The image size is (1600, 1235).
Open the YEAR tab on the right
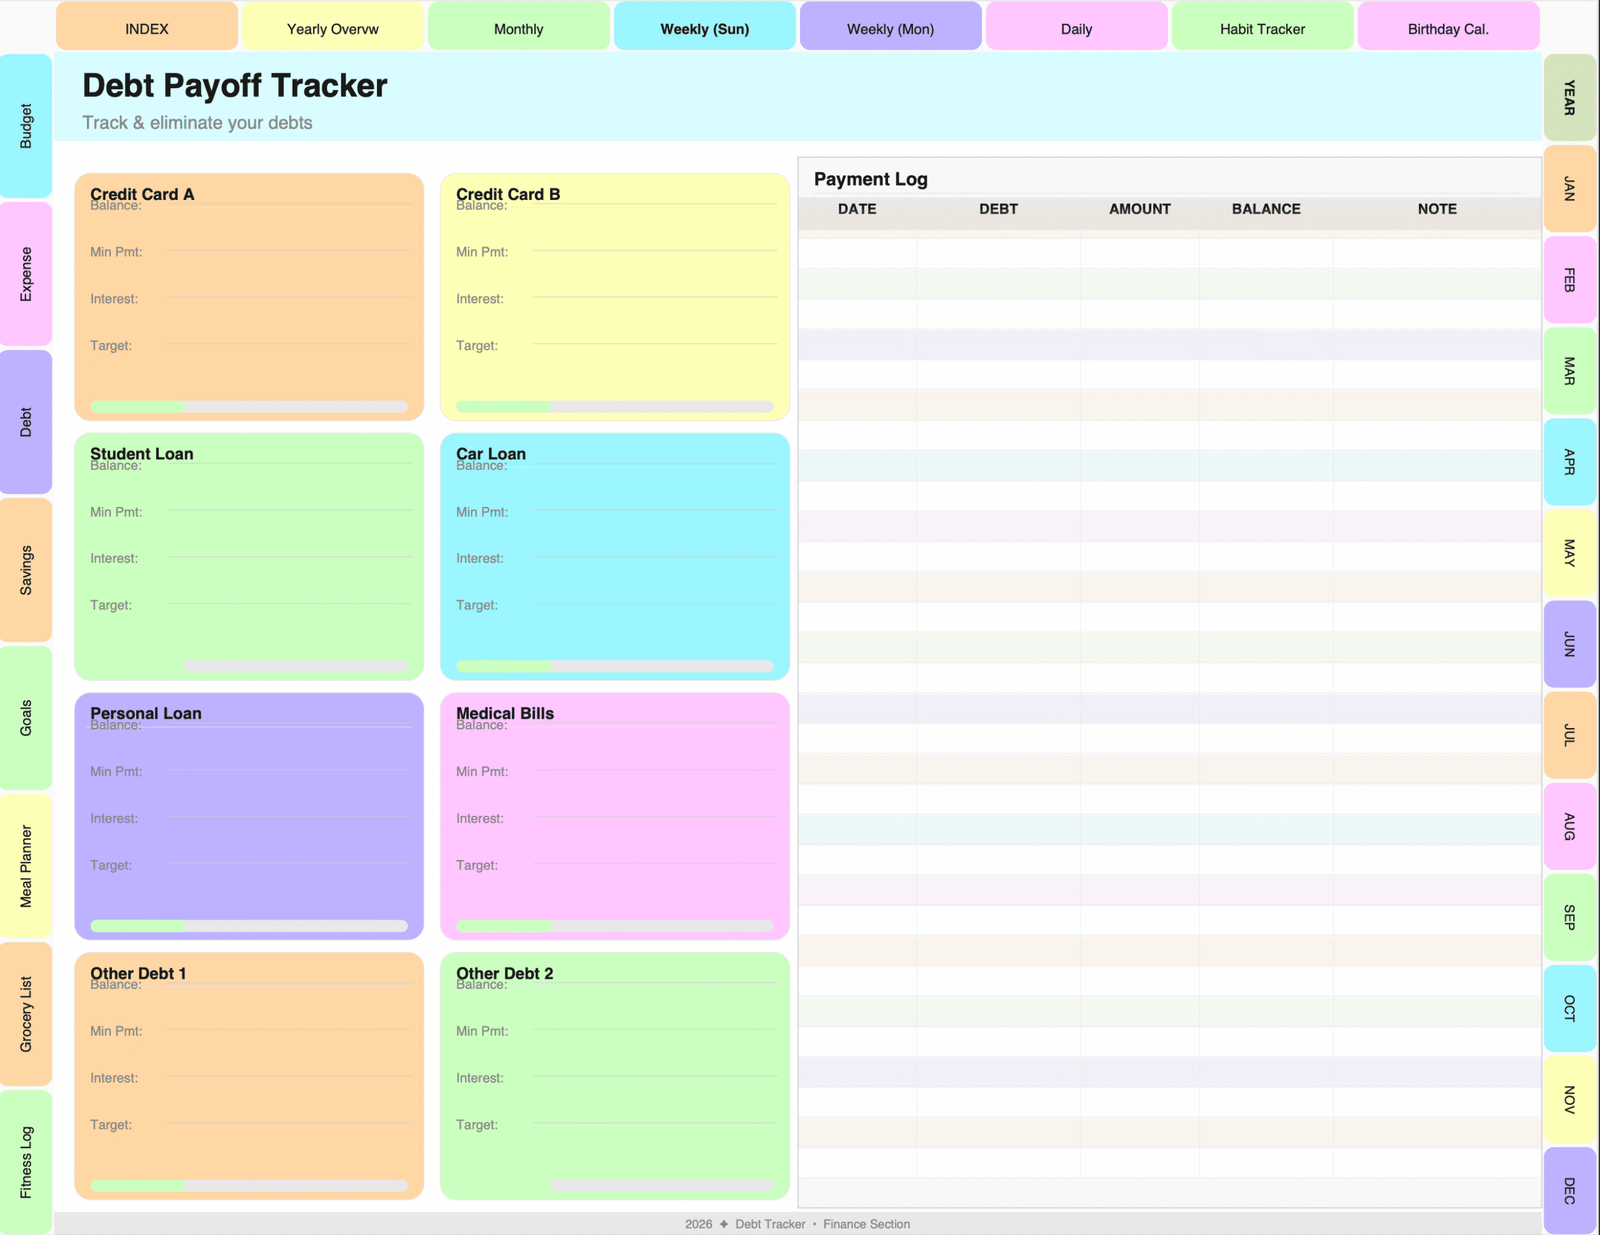pyautogui.click(x=1569, y=98)
